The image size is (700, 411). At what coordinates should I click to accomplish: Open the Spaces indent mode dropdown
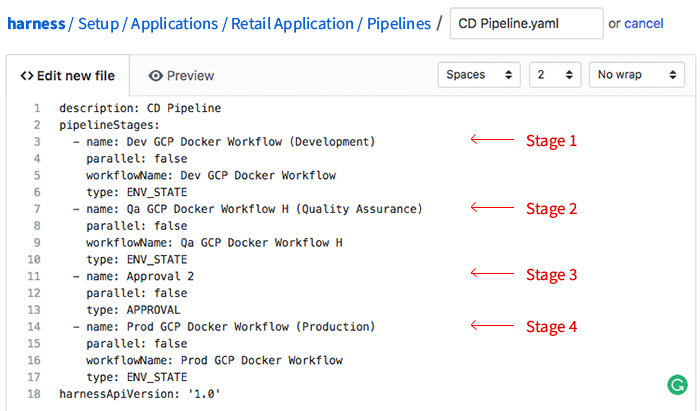coord(479,75)
